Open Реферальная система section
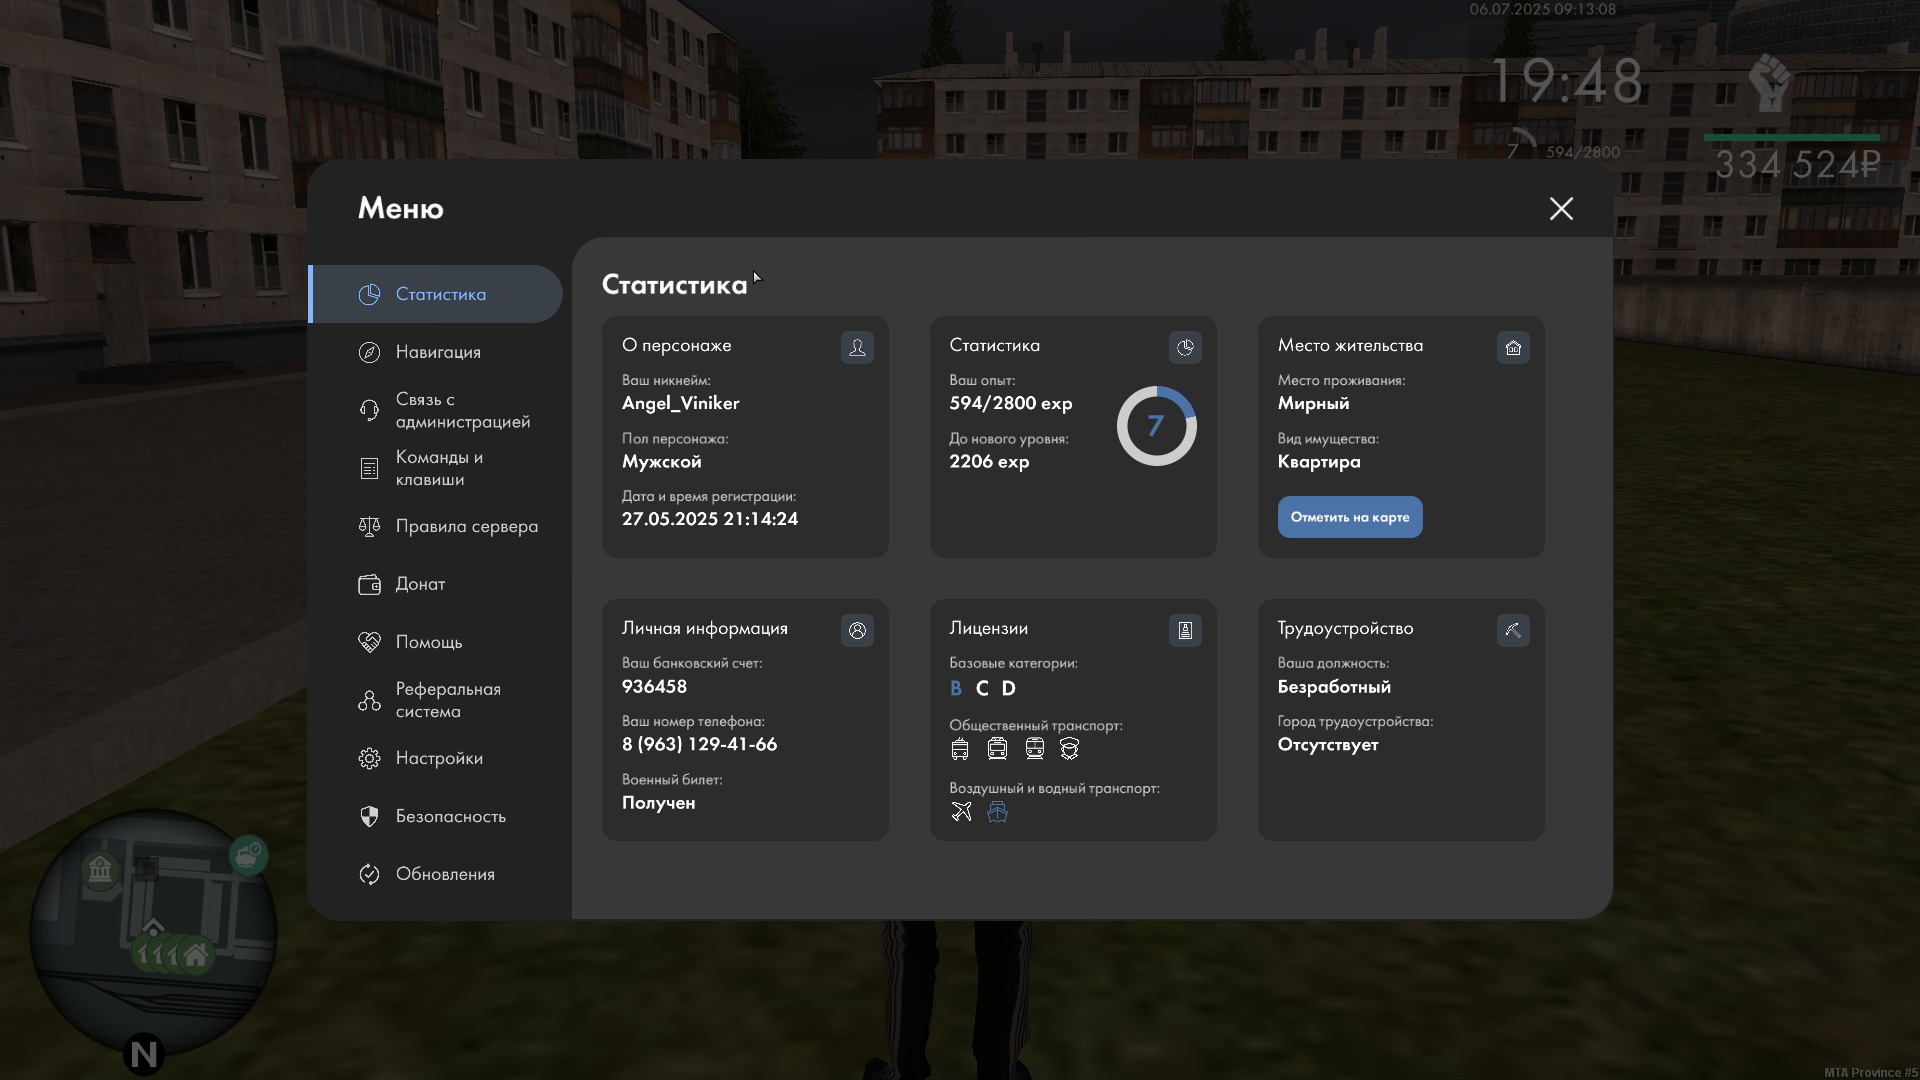Viewport: 1920px width, 1080px height. (436, 700)
